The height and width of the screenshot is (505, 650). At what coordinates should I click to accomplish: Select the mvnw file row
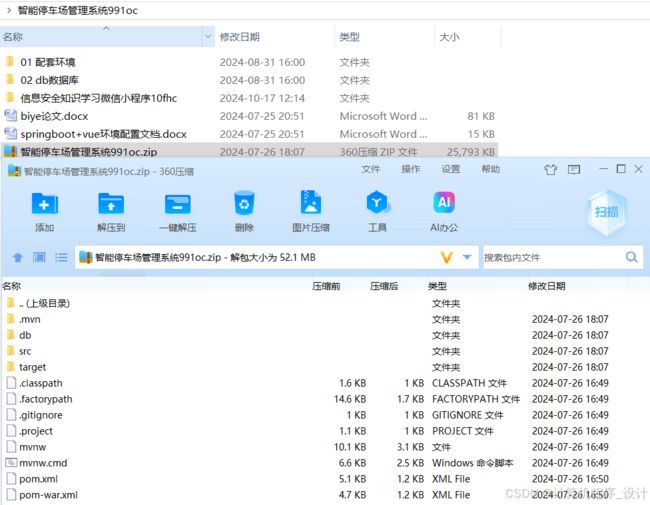click(x=308, y=447)
